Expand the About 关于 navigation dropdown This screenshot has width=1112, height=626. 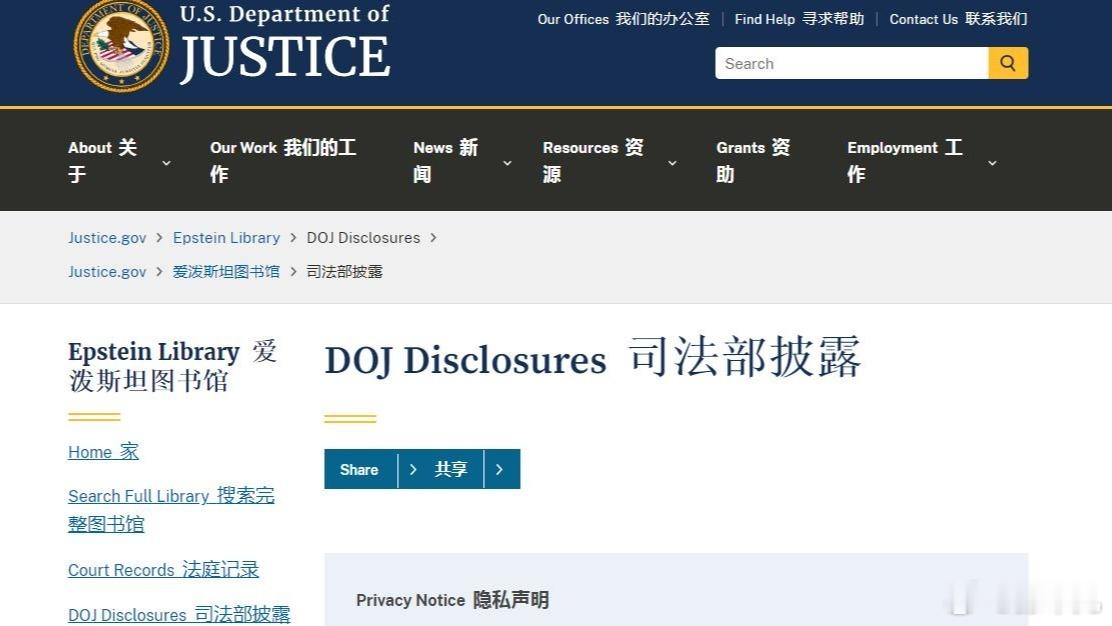pos(103,160)
